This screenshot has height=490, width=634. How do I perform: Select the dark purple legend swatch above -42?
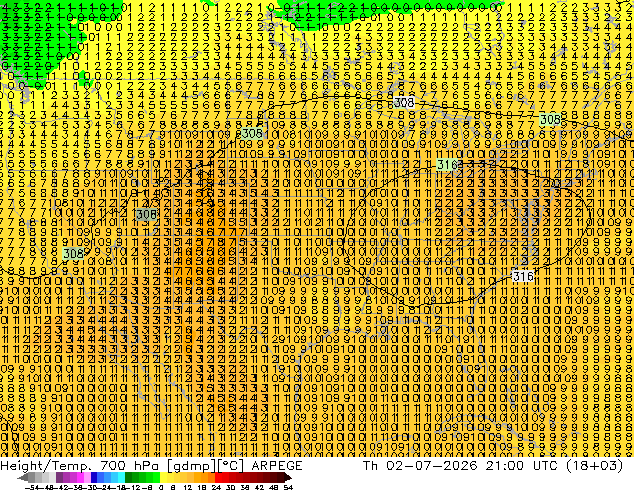[x=59, y=478]
